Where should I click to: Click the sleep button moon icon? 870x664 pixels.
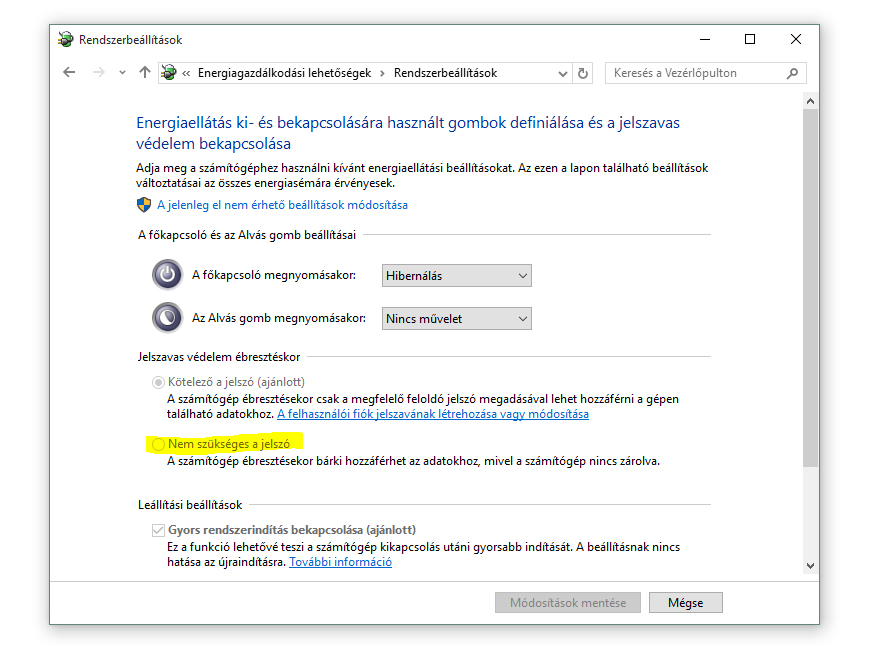pyautogui.click(x=167, y=318)
